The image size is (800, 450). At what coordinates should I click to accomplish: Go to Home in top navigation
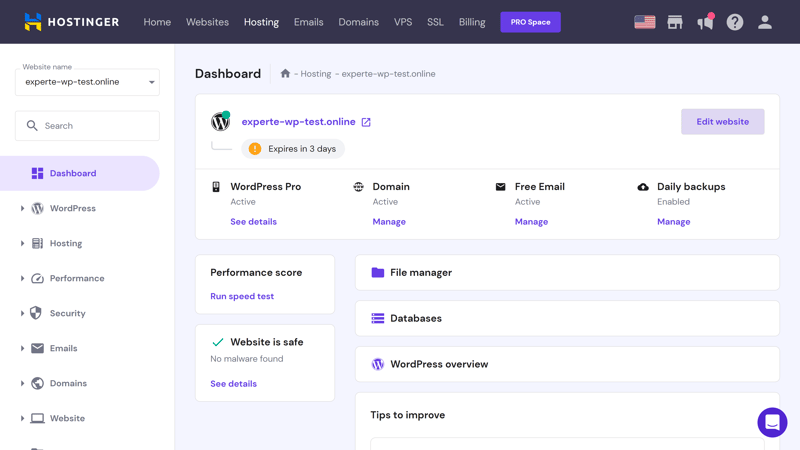point(157,22)
